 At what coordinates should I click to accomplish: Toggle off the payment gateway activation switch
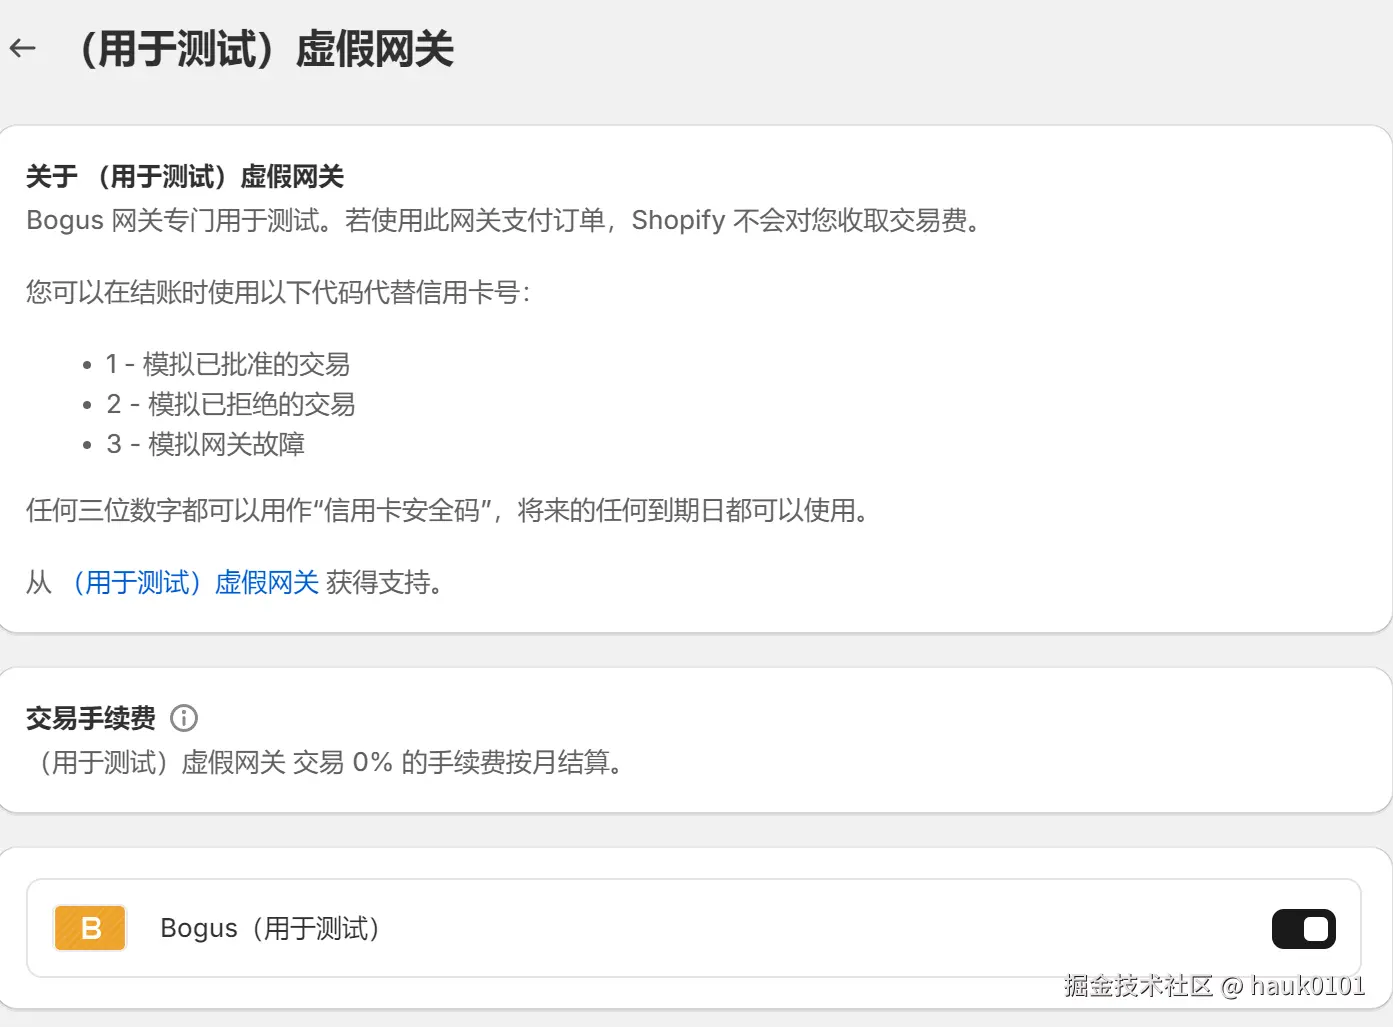(1303, 928)
